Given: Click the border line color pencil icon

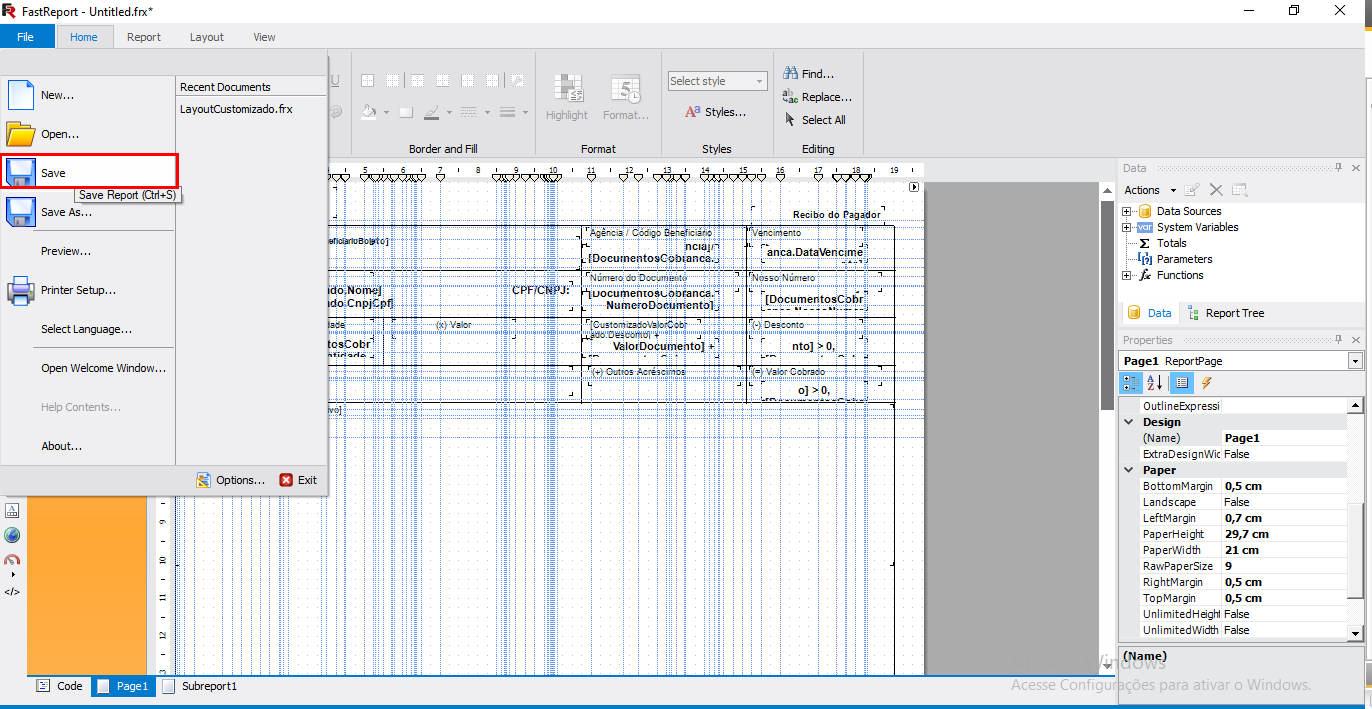Looking at the screenshot, I should [x=432, y=112].
